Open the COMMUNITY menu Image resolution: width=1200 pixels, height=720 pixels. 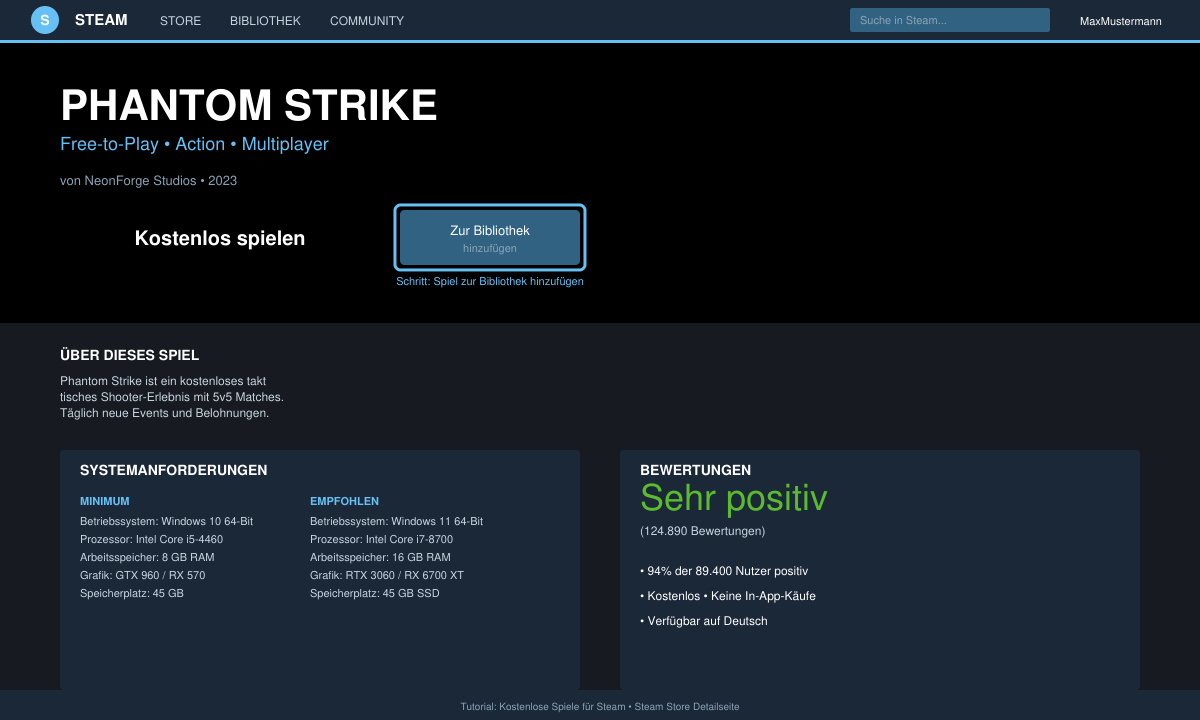[x=367, y=21]
